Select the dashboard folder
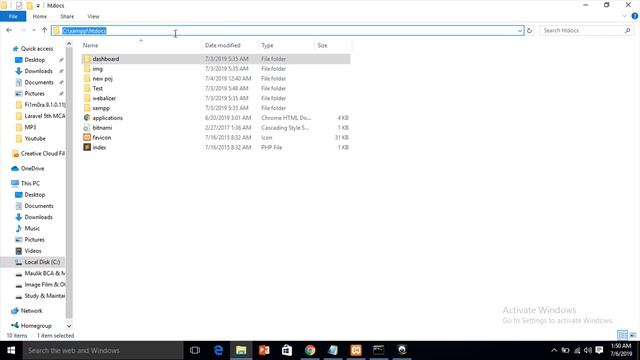This screenshot has height=360, width=640. click(216, 59)
